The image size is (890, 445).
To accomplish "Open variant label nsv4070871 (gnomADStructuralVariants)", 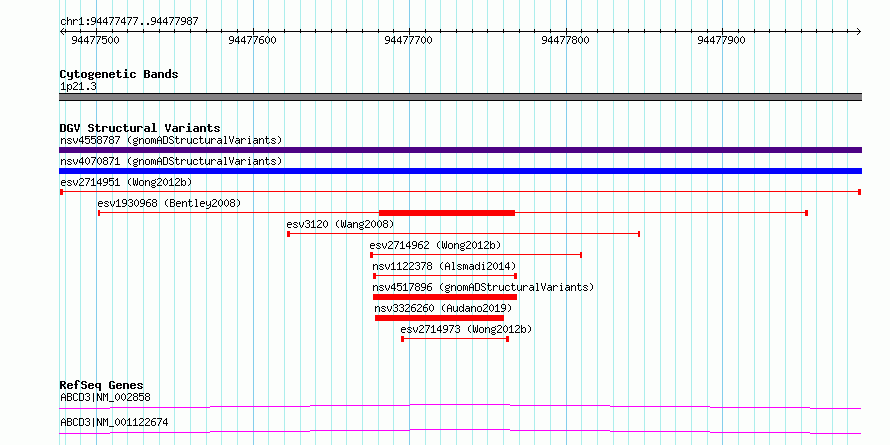I will [x=171, y=161].
